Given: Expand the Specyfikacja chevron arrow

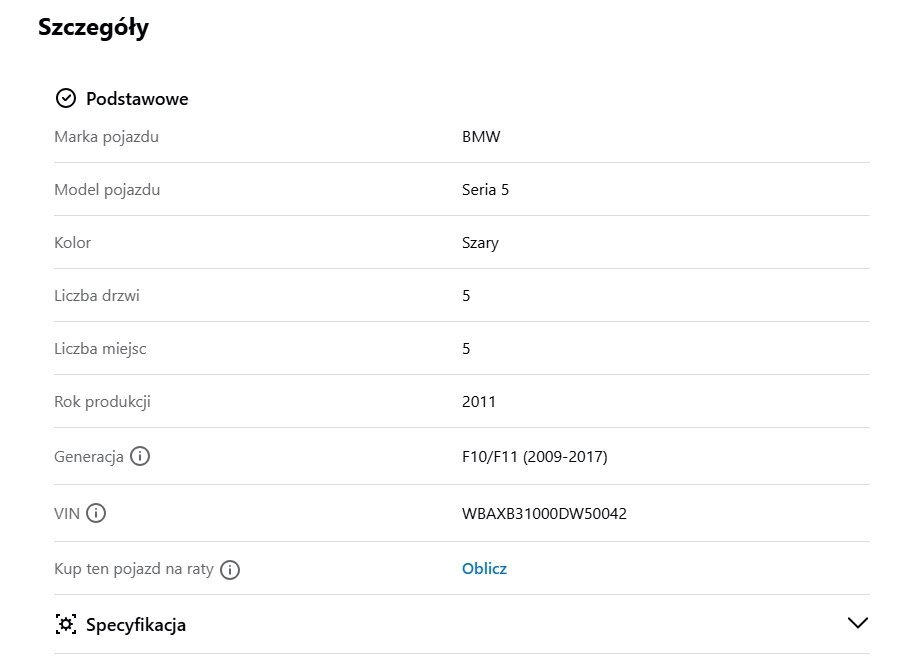Looking at the screenshot, I should (857, 623).
